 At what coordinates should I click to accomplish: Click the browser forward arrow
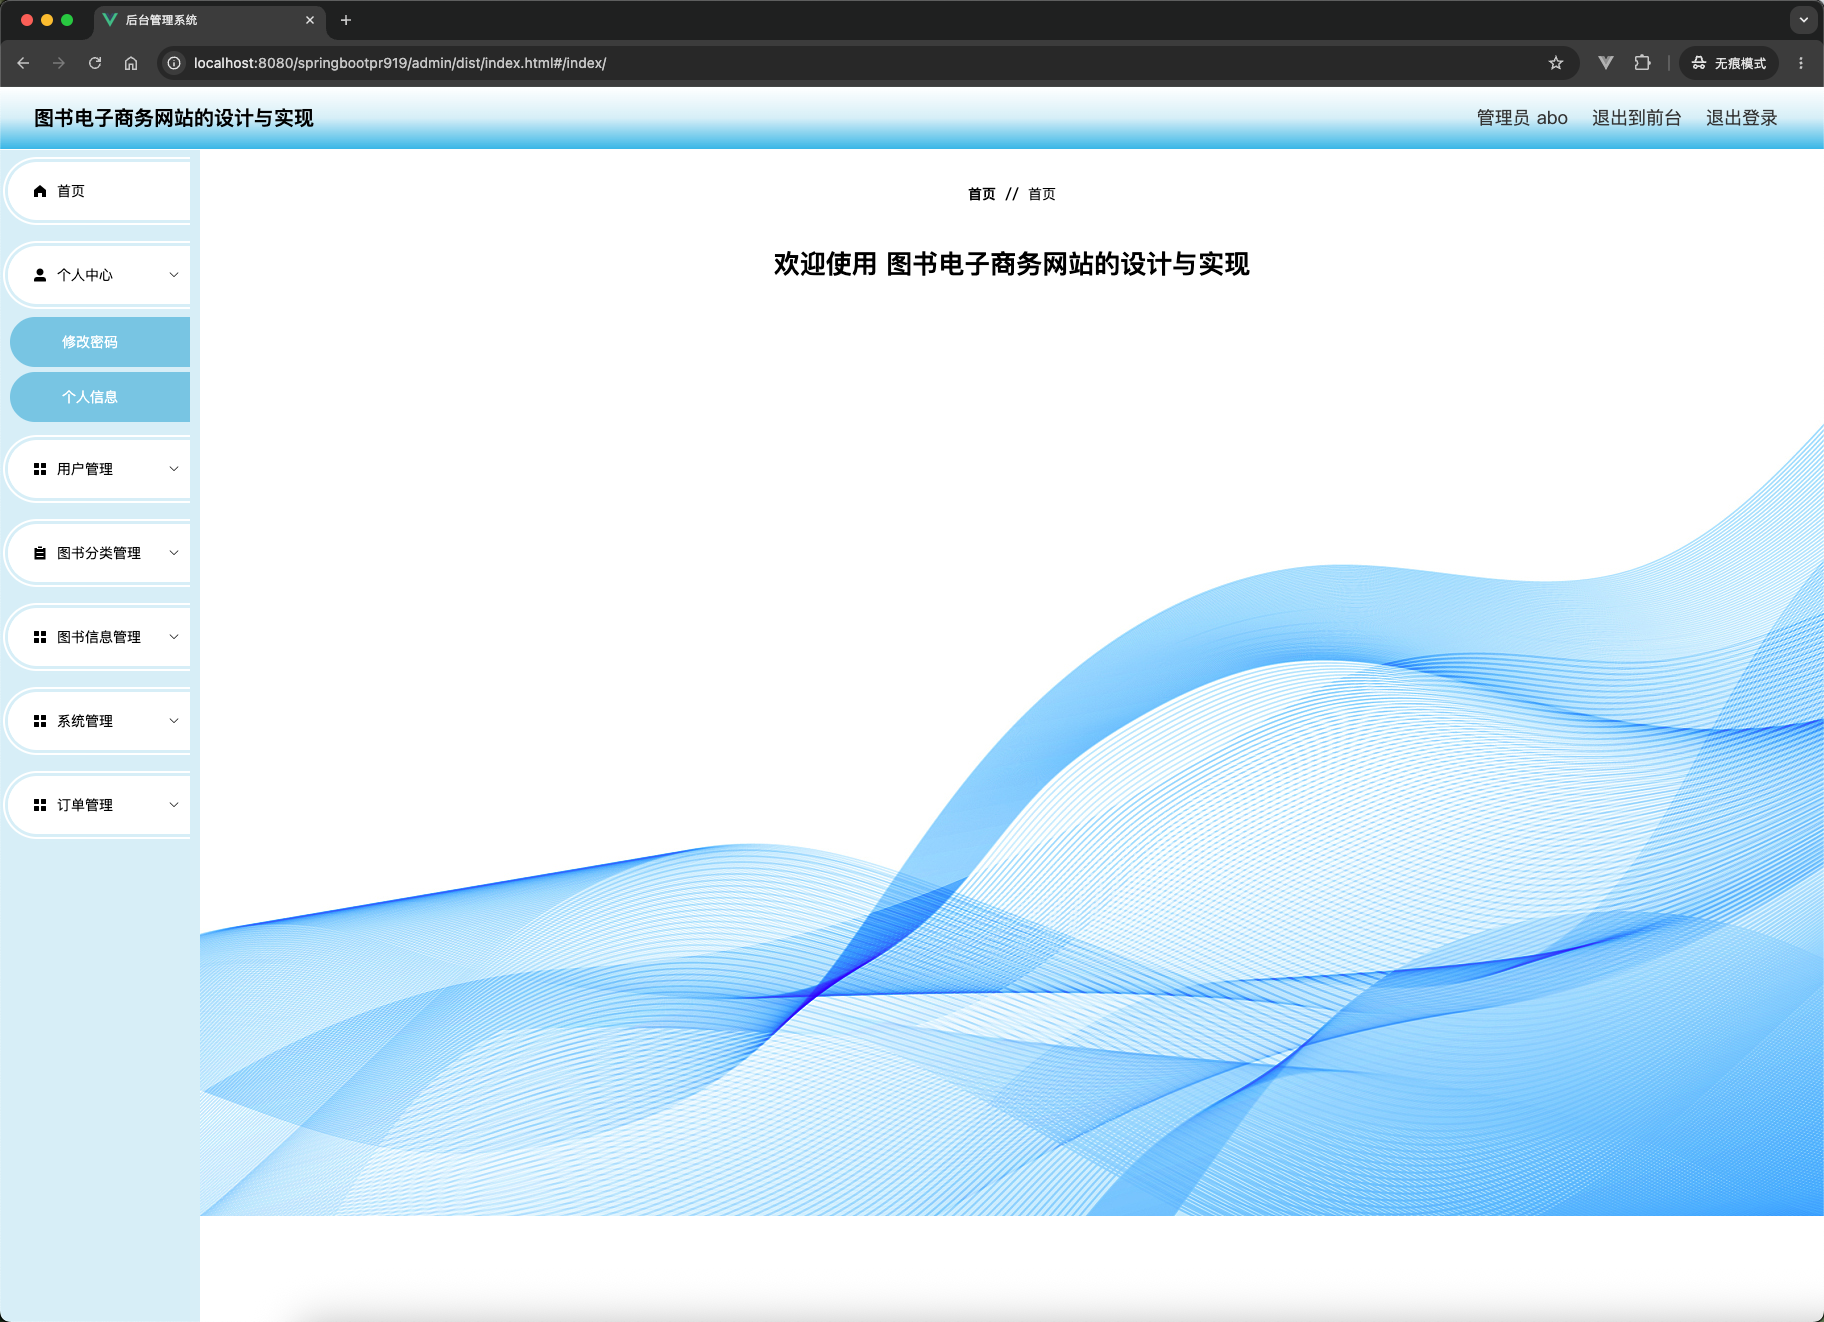click(x=59, y=63)
